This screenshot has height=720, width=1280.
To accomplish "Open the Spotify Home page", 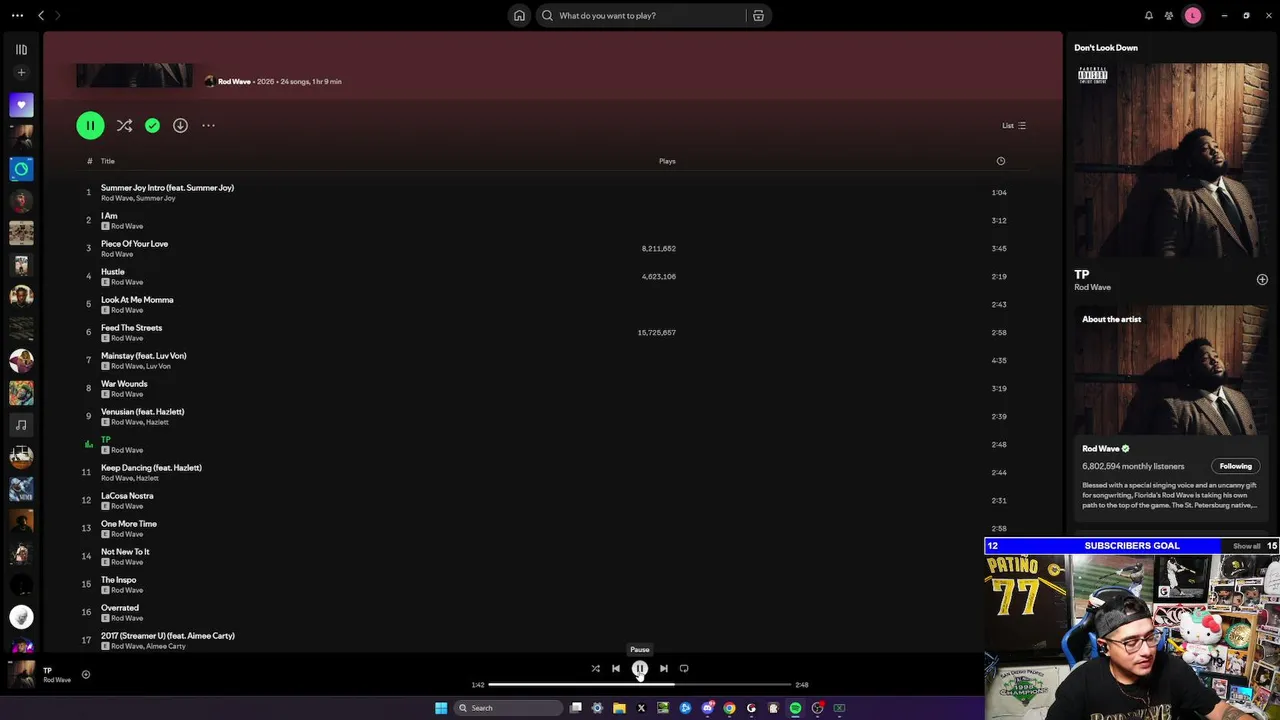I will (x=519, y=15).
